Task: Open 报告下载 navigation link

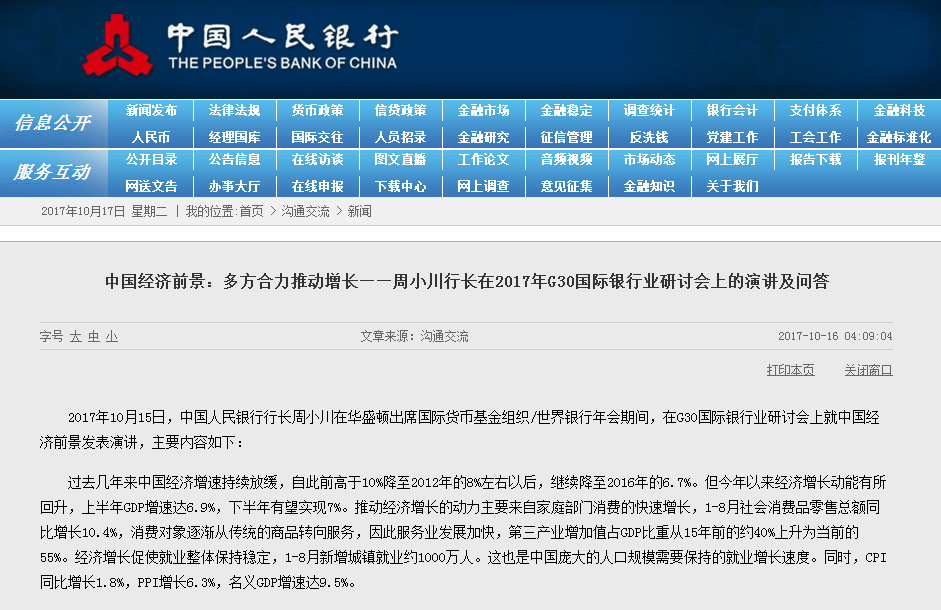Action: (x=815, y=160)
